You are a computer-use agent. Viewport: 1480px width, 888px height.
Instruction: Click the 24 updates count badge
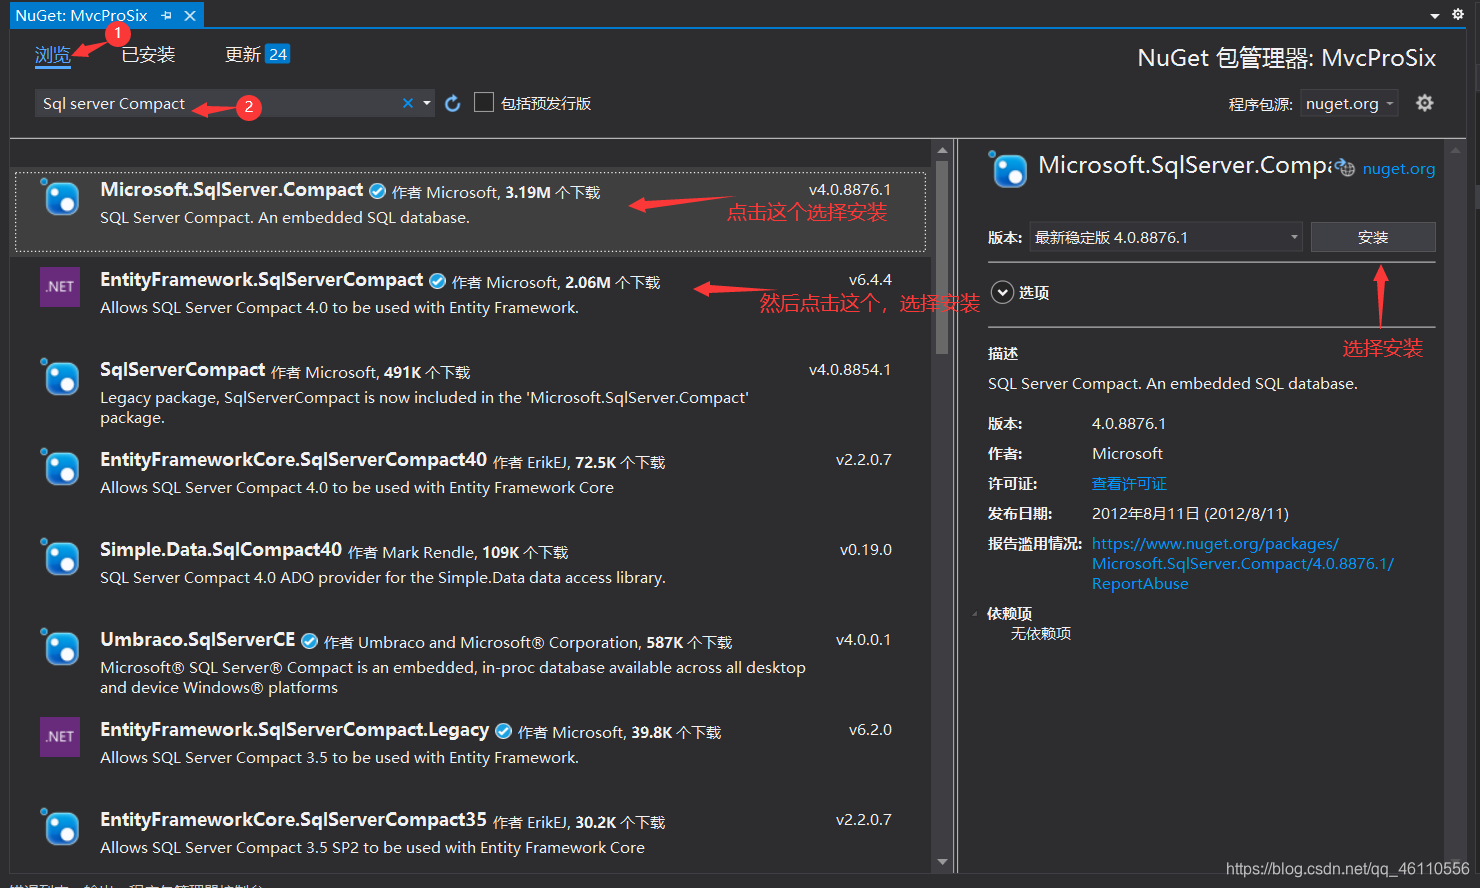[x=278, y=55]
